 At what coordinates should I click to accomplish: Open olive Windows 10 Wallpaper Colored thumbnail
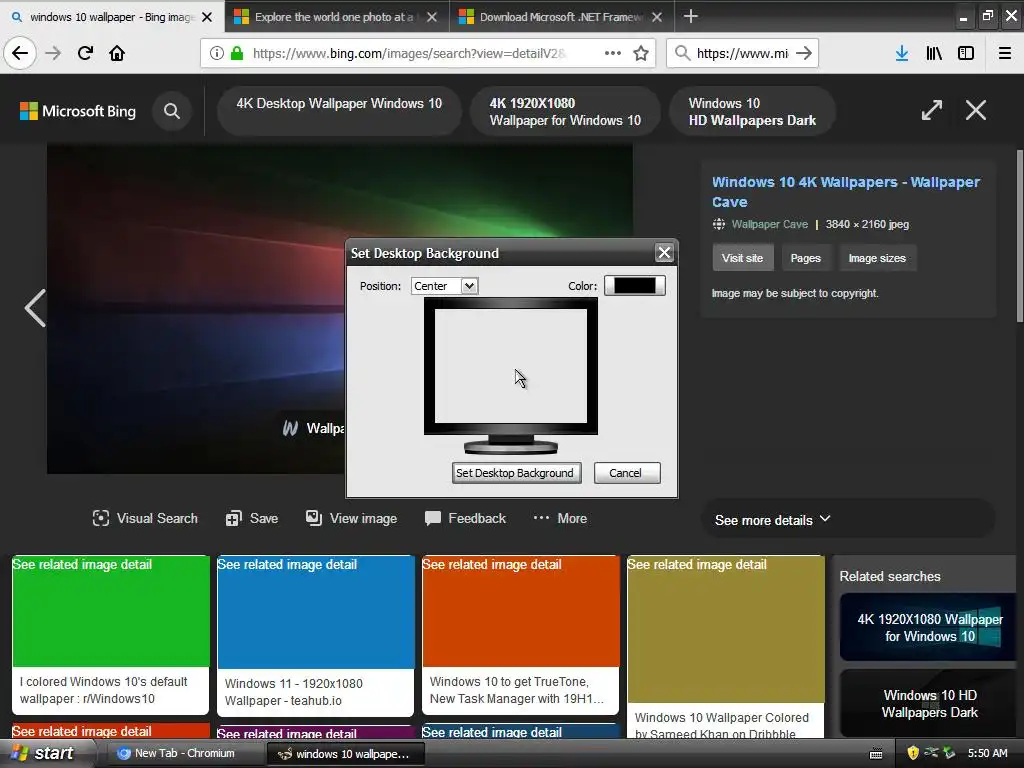[726, 647]
